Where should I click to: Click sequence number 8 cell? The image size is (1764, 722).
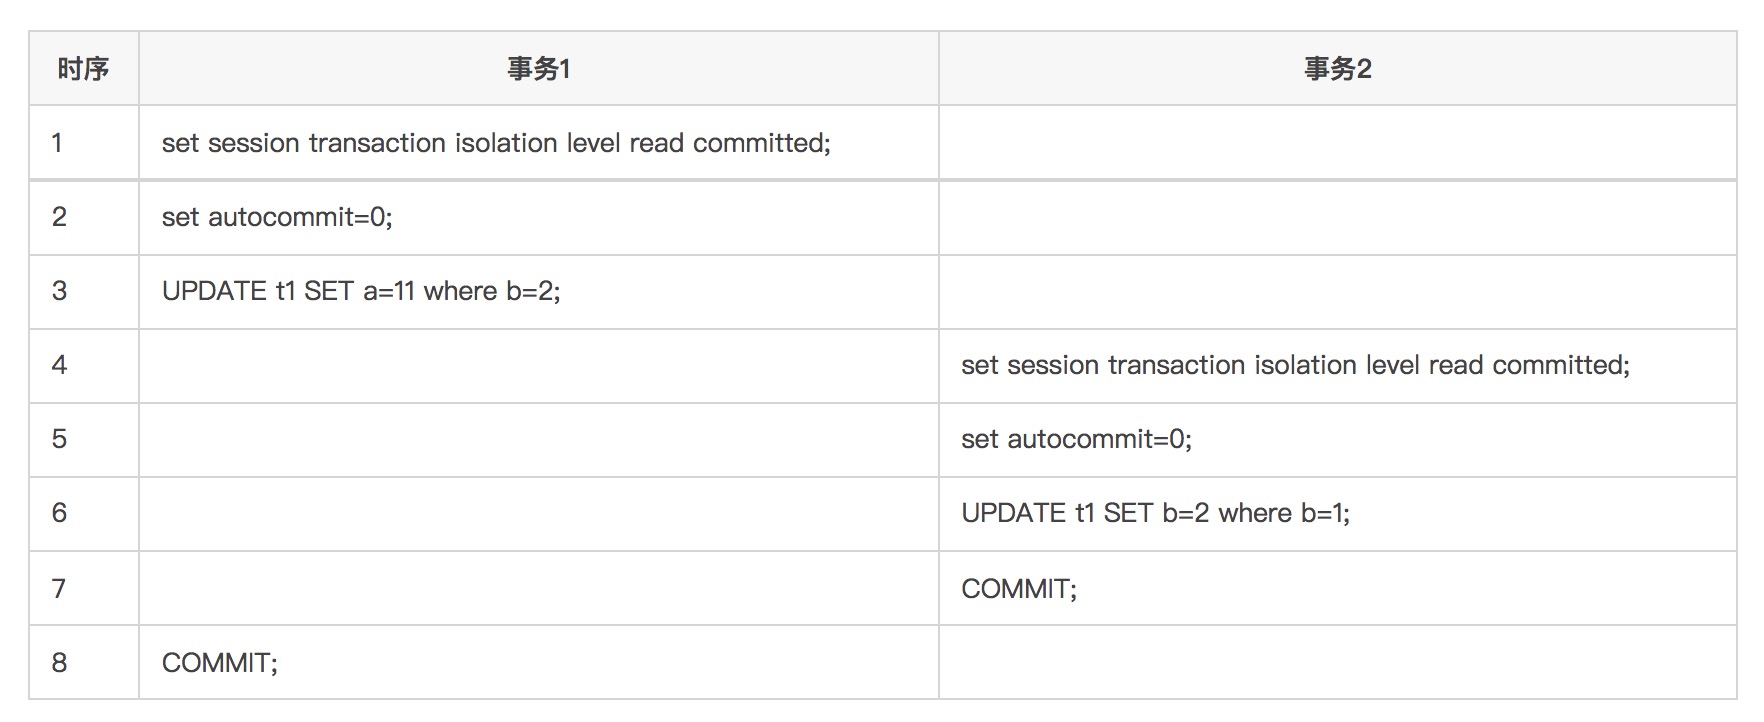coord(59,662)
